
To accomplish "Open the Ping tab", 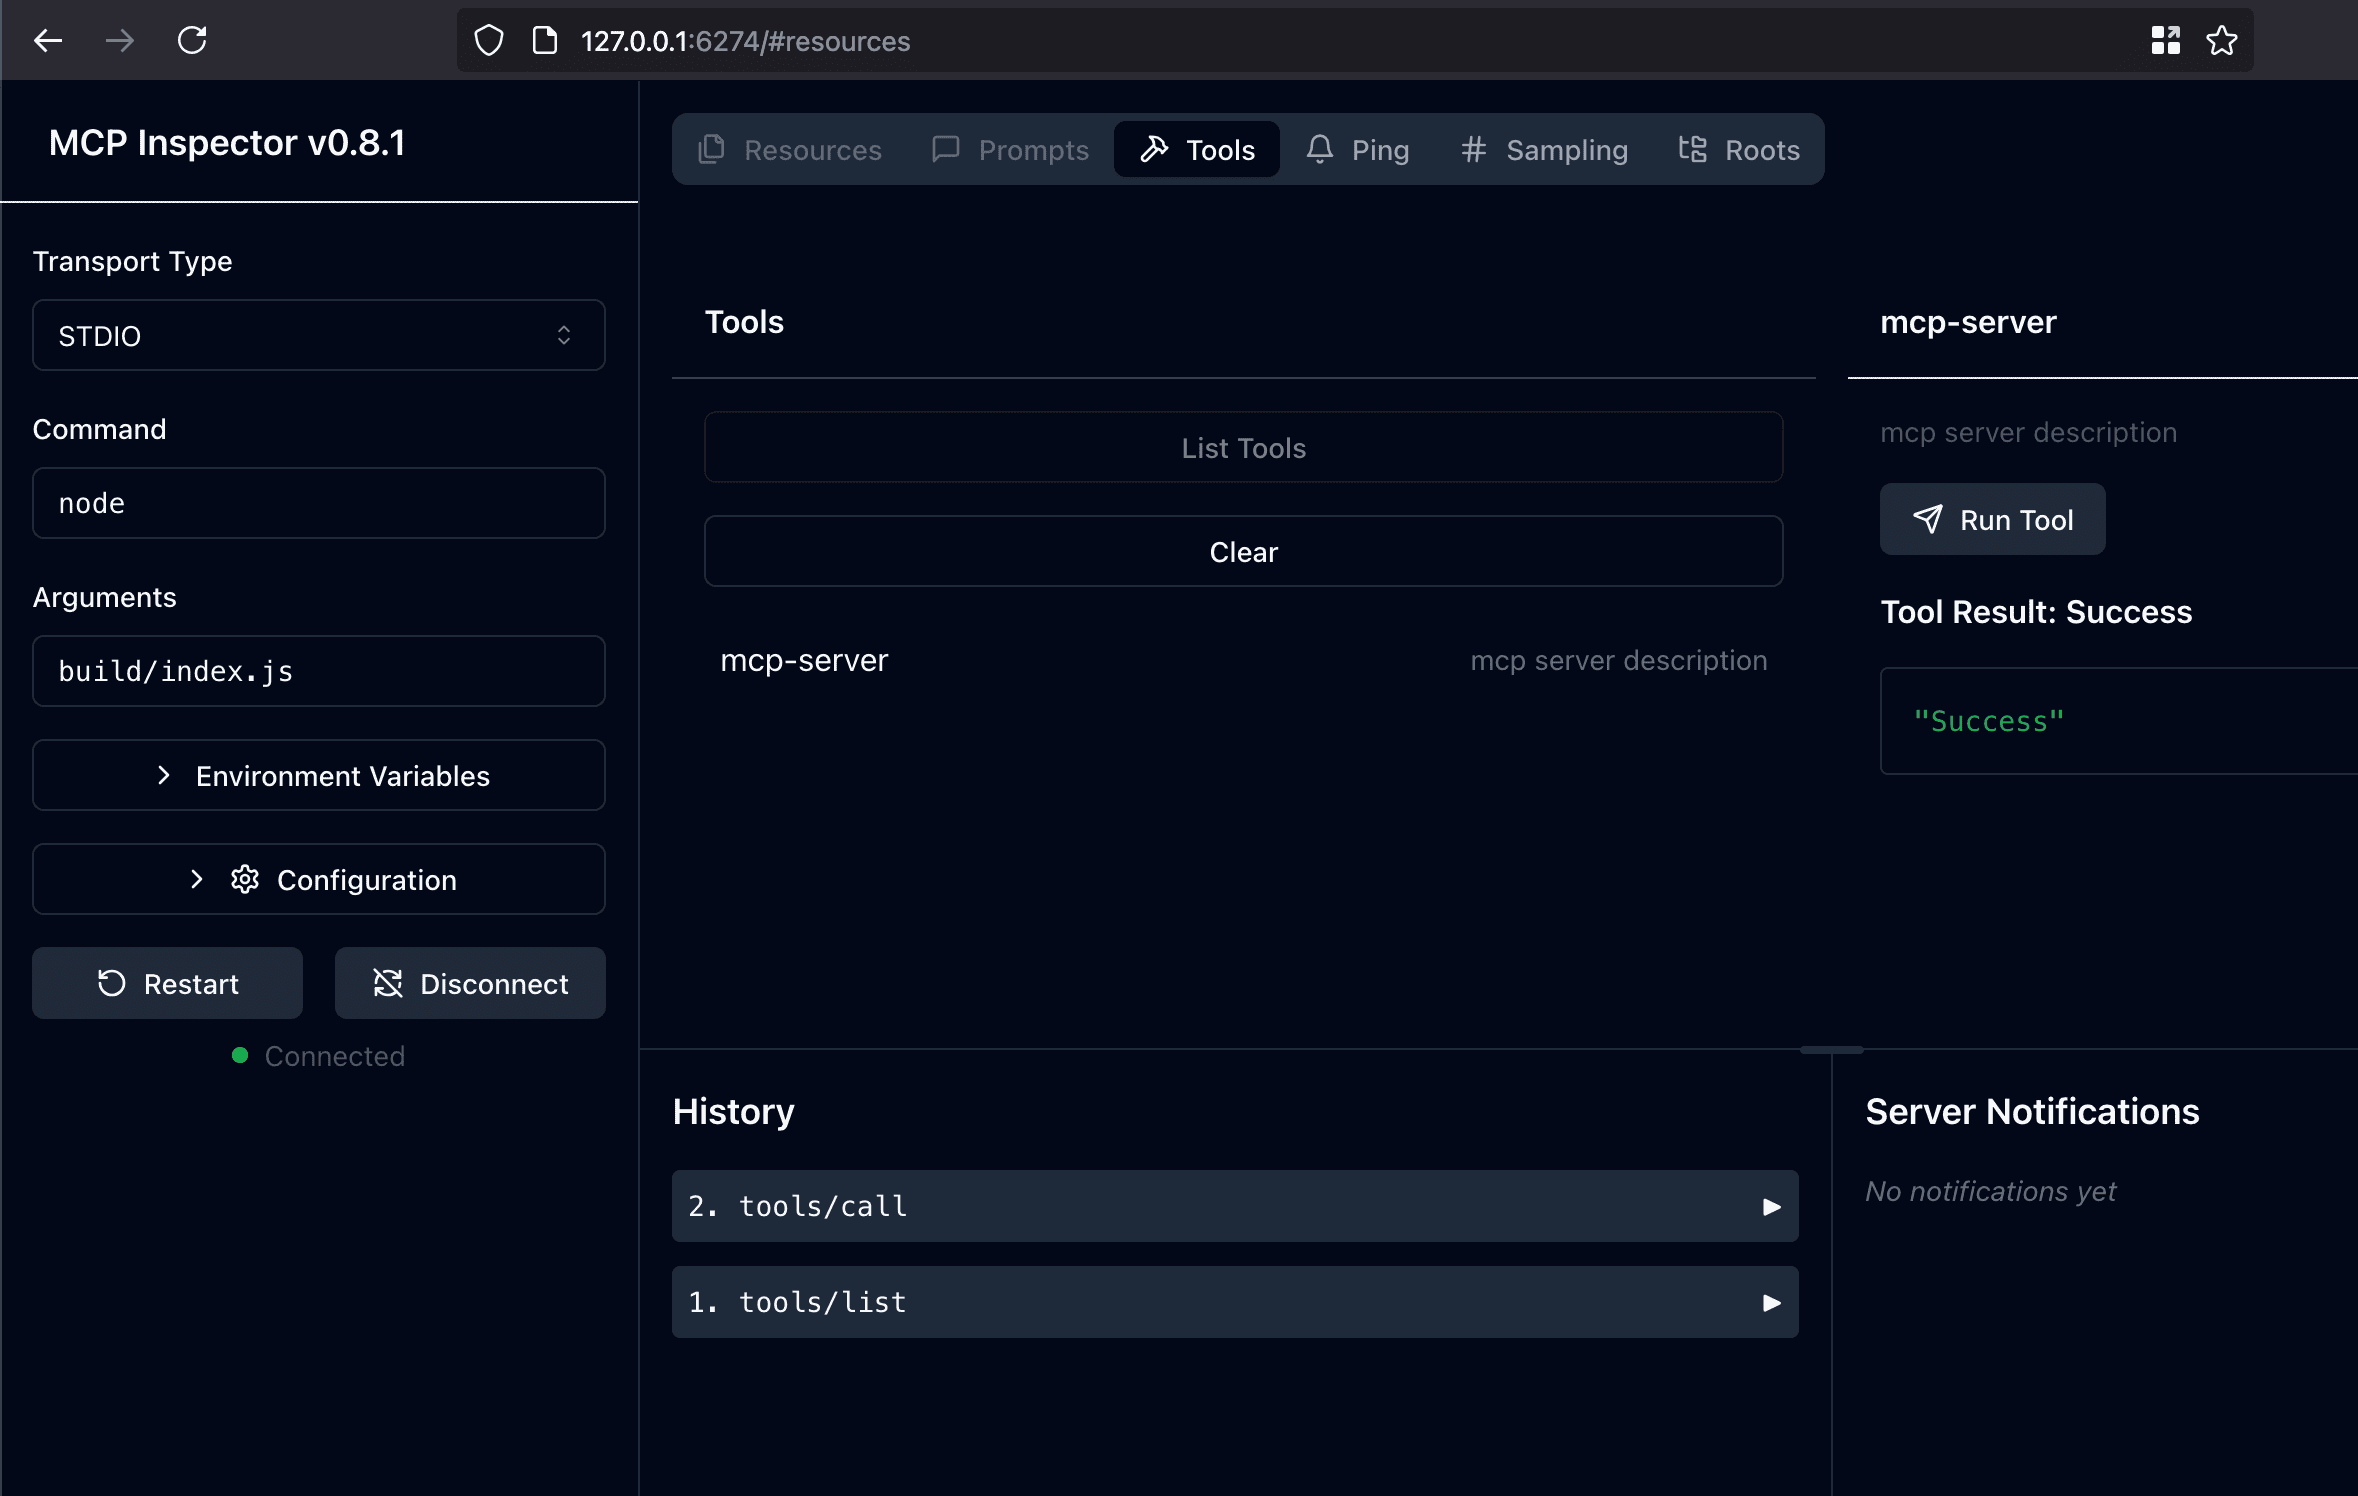I will 1358,150.
